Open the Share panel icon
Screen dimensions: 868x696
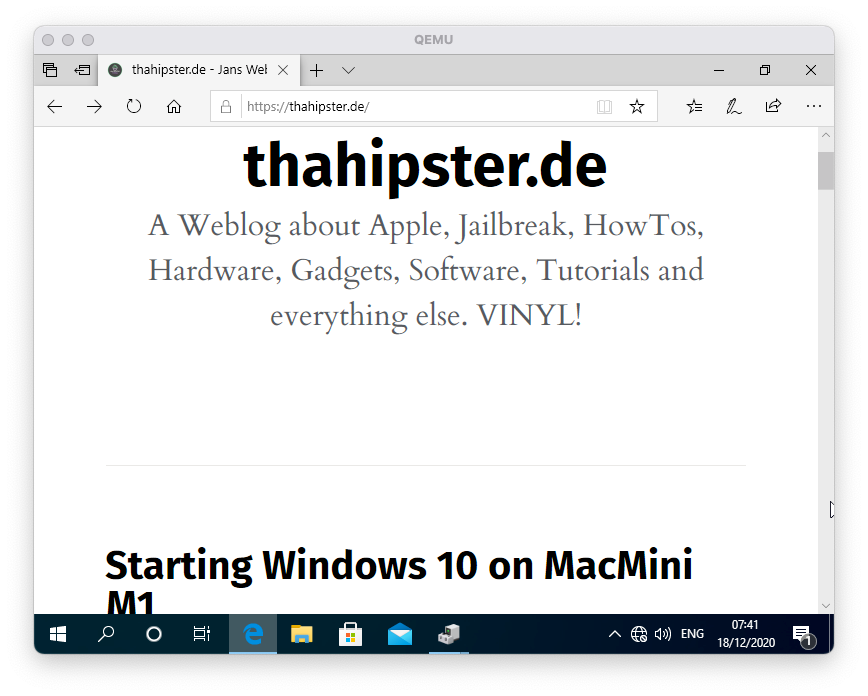click(x=773, y=106)
